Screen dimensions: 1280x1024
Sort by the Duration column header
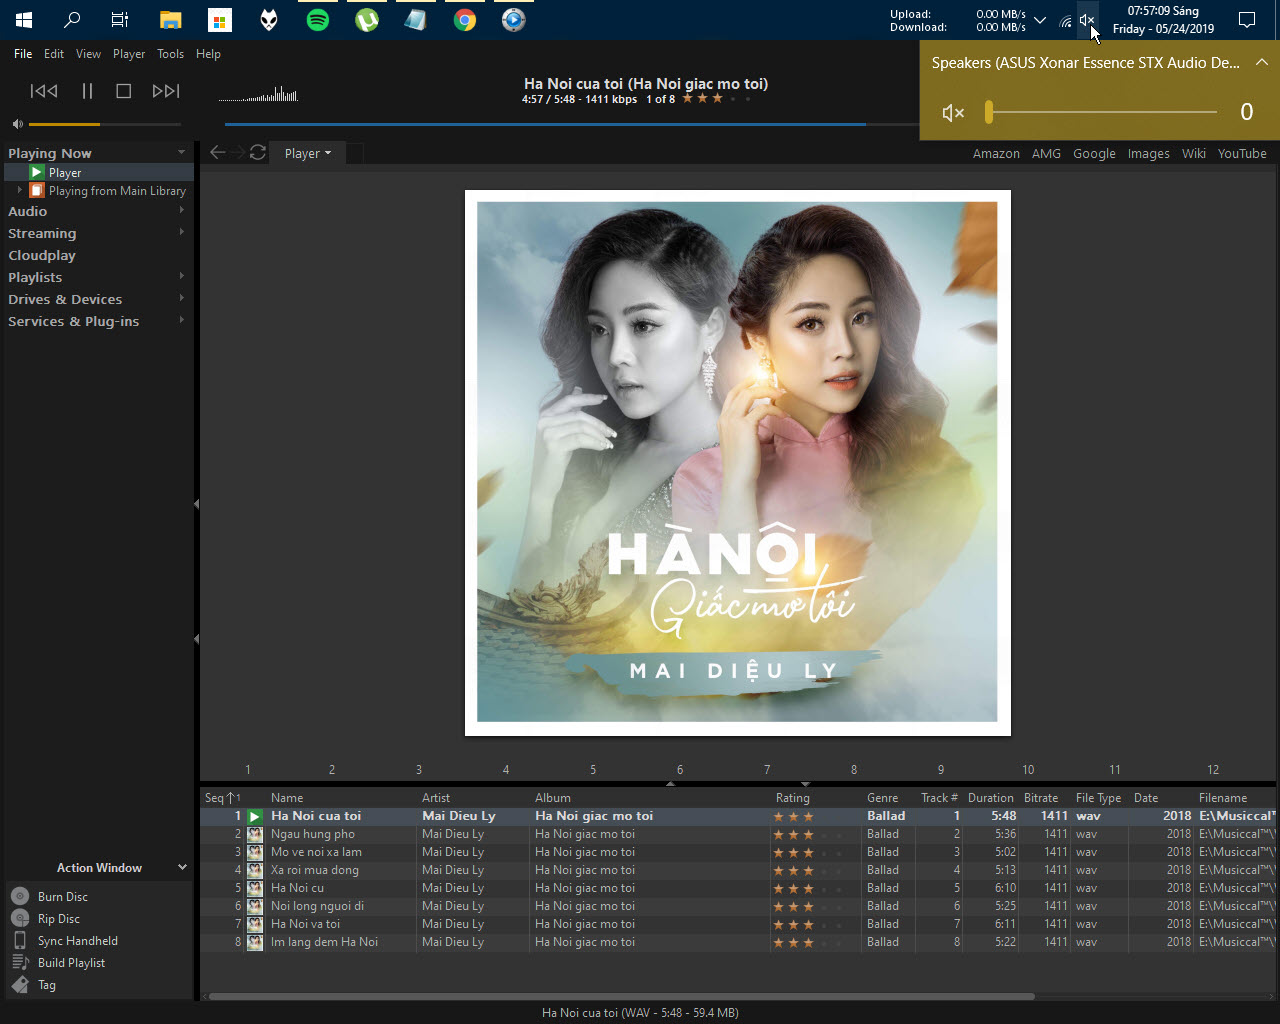(x=991, y=797)
